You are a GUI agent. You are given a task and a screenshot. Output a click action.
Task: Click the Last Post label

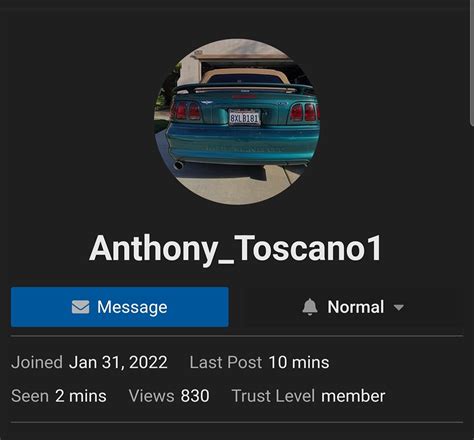click(226, 362)
